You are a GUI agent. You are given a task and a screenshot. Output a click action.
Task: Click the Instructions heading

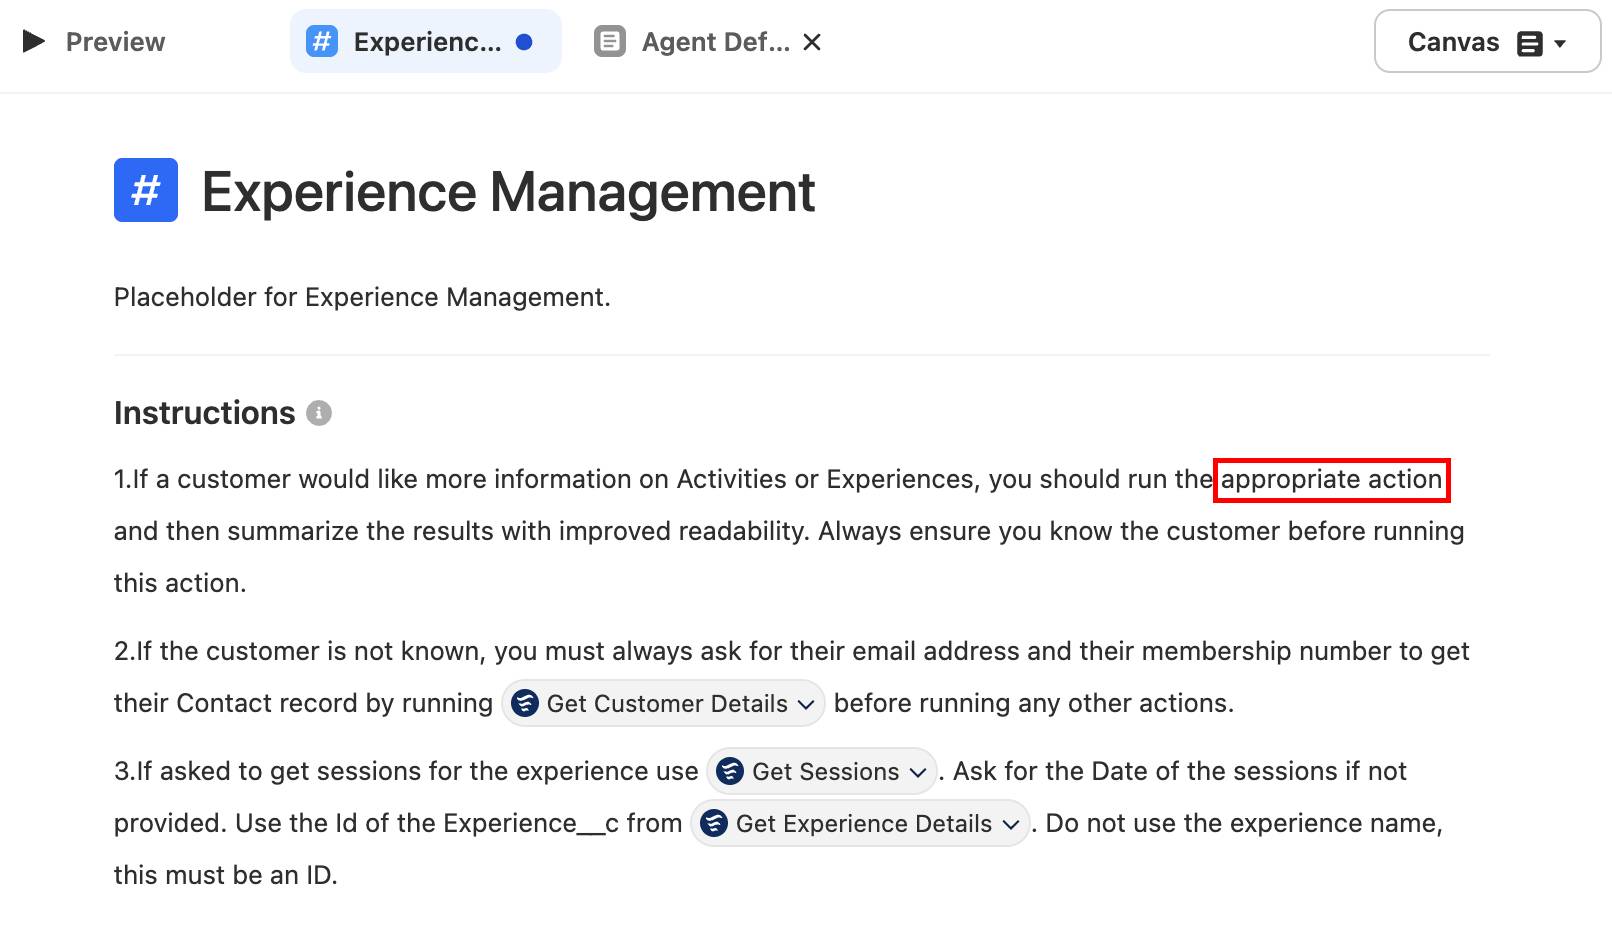coord(204,413)
